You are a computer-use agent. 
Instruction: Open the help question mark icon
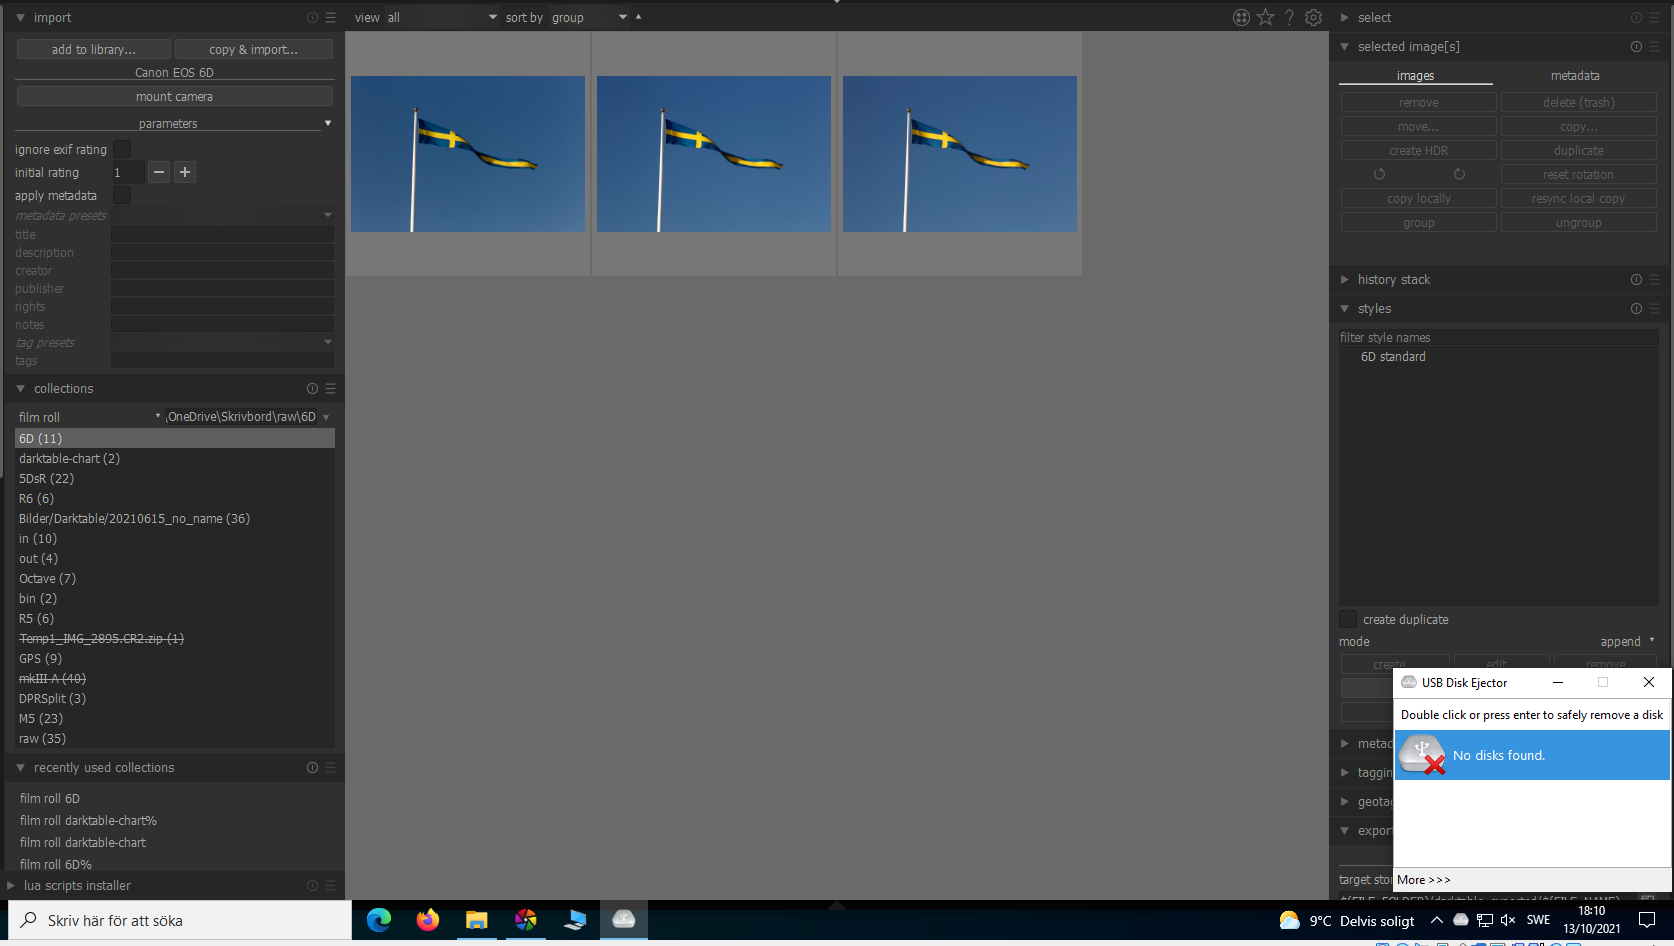click(x=1290, y=17)
